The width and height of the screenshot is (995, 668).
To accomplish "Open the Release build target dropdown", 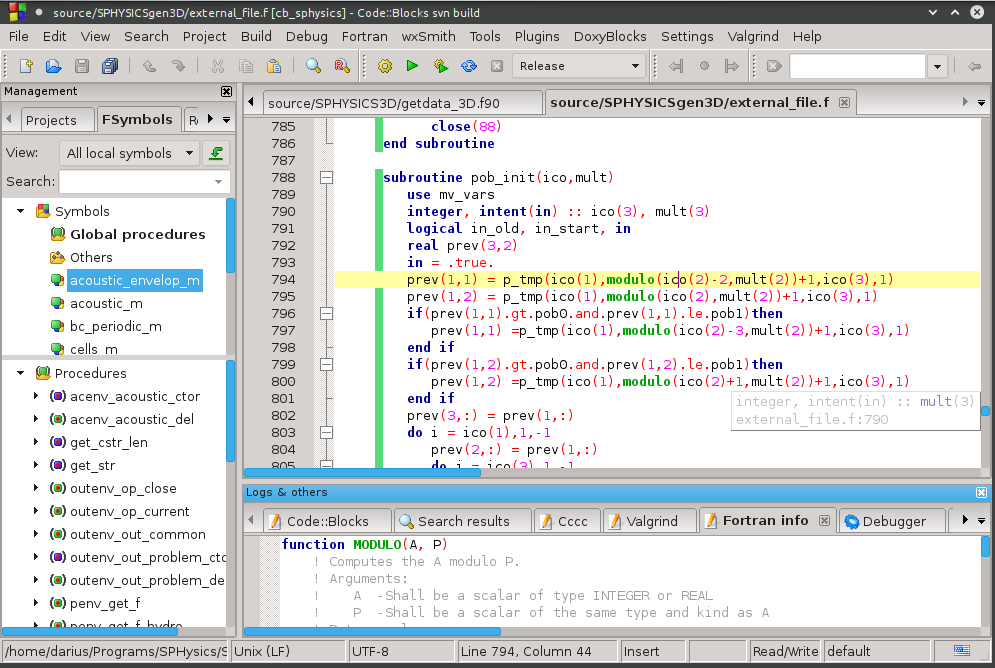I will point(634,65).
